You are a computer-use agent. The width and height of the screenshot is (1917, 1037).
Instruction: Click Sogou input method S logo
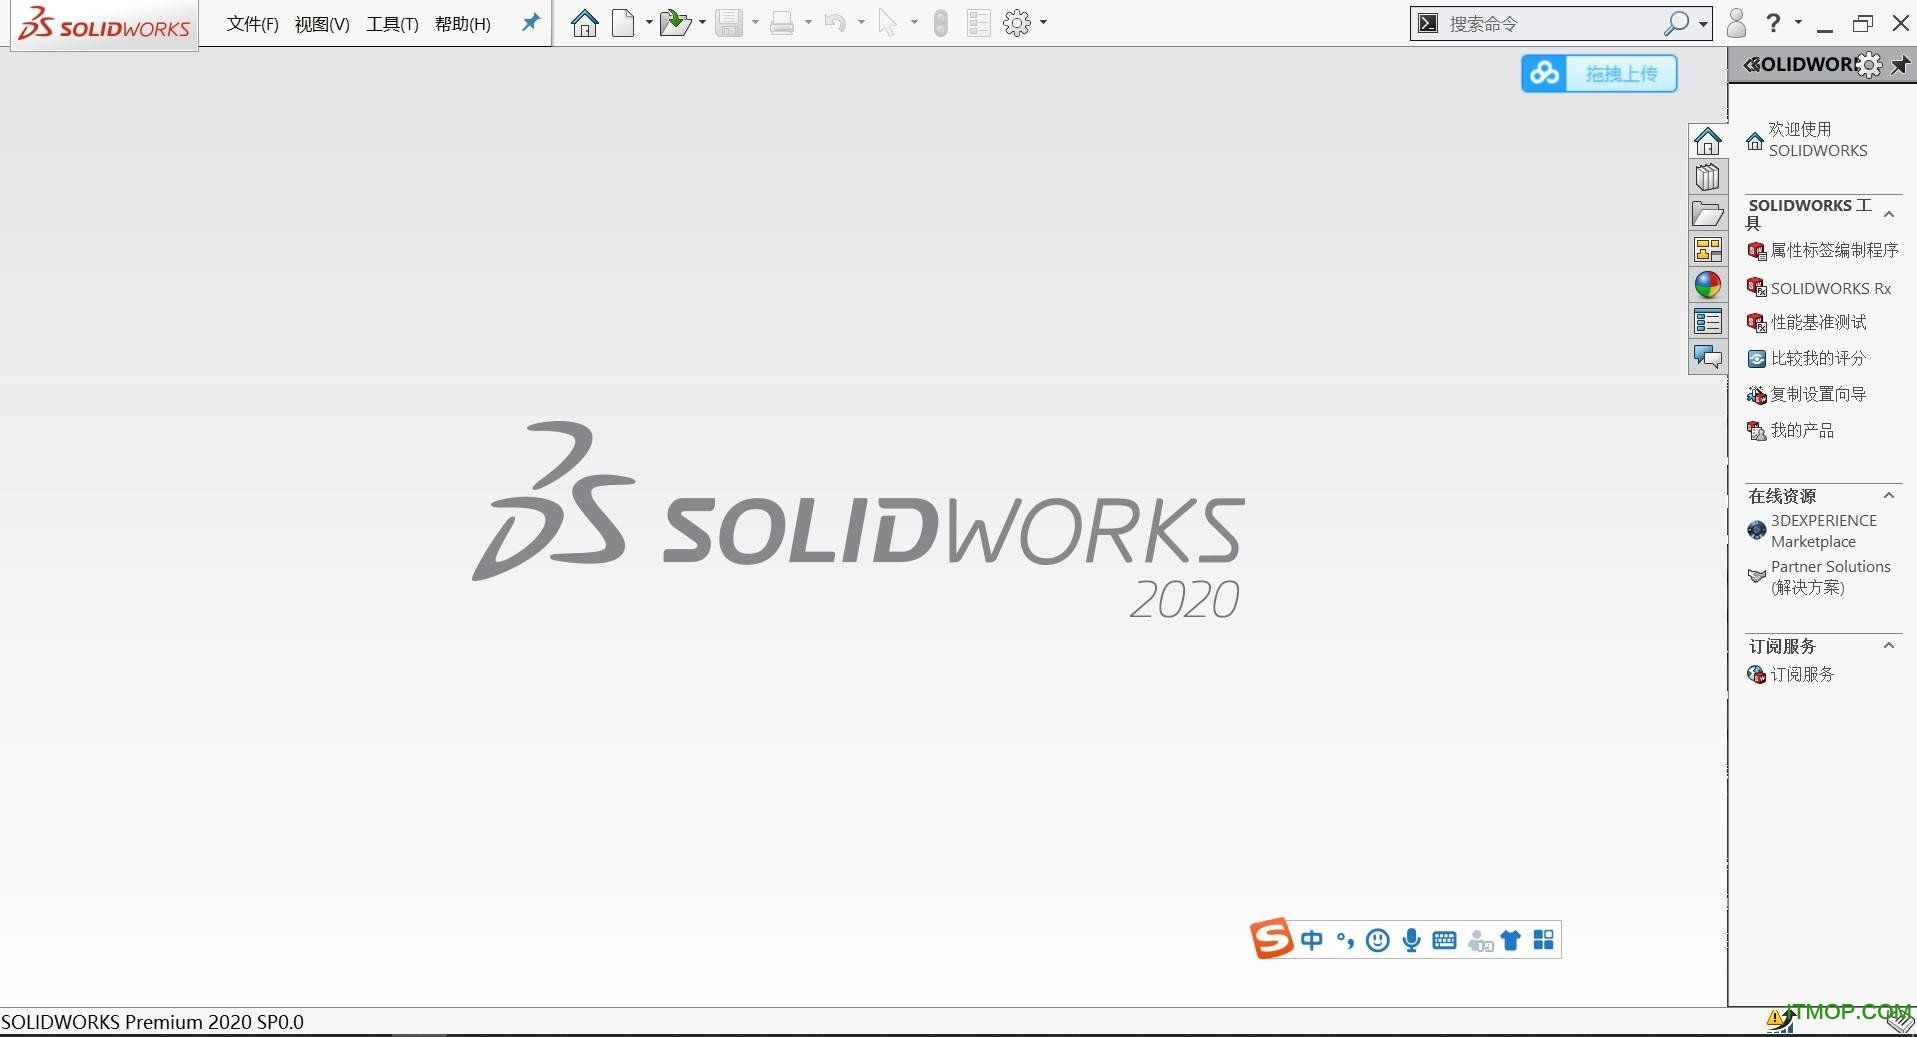pyautogui.click(x=1272, y=939)
